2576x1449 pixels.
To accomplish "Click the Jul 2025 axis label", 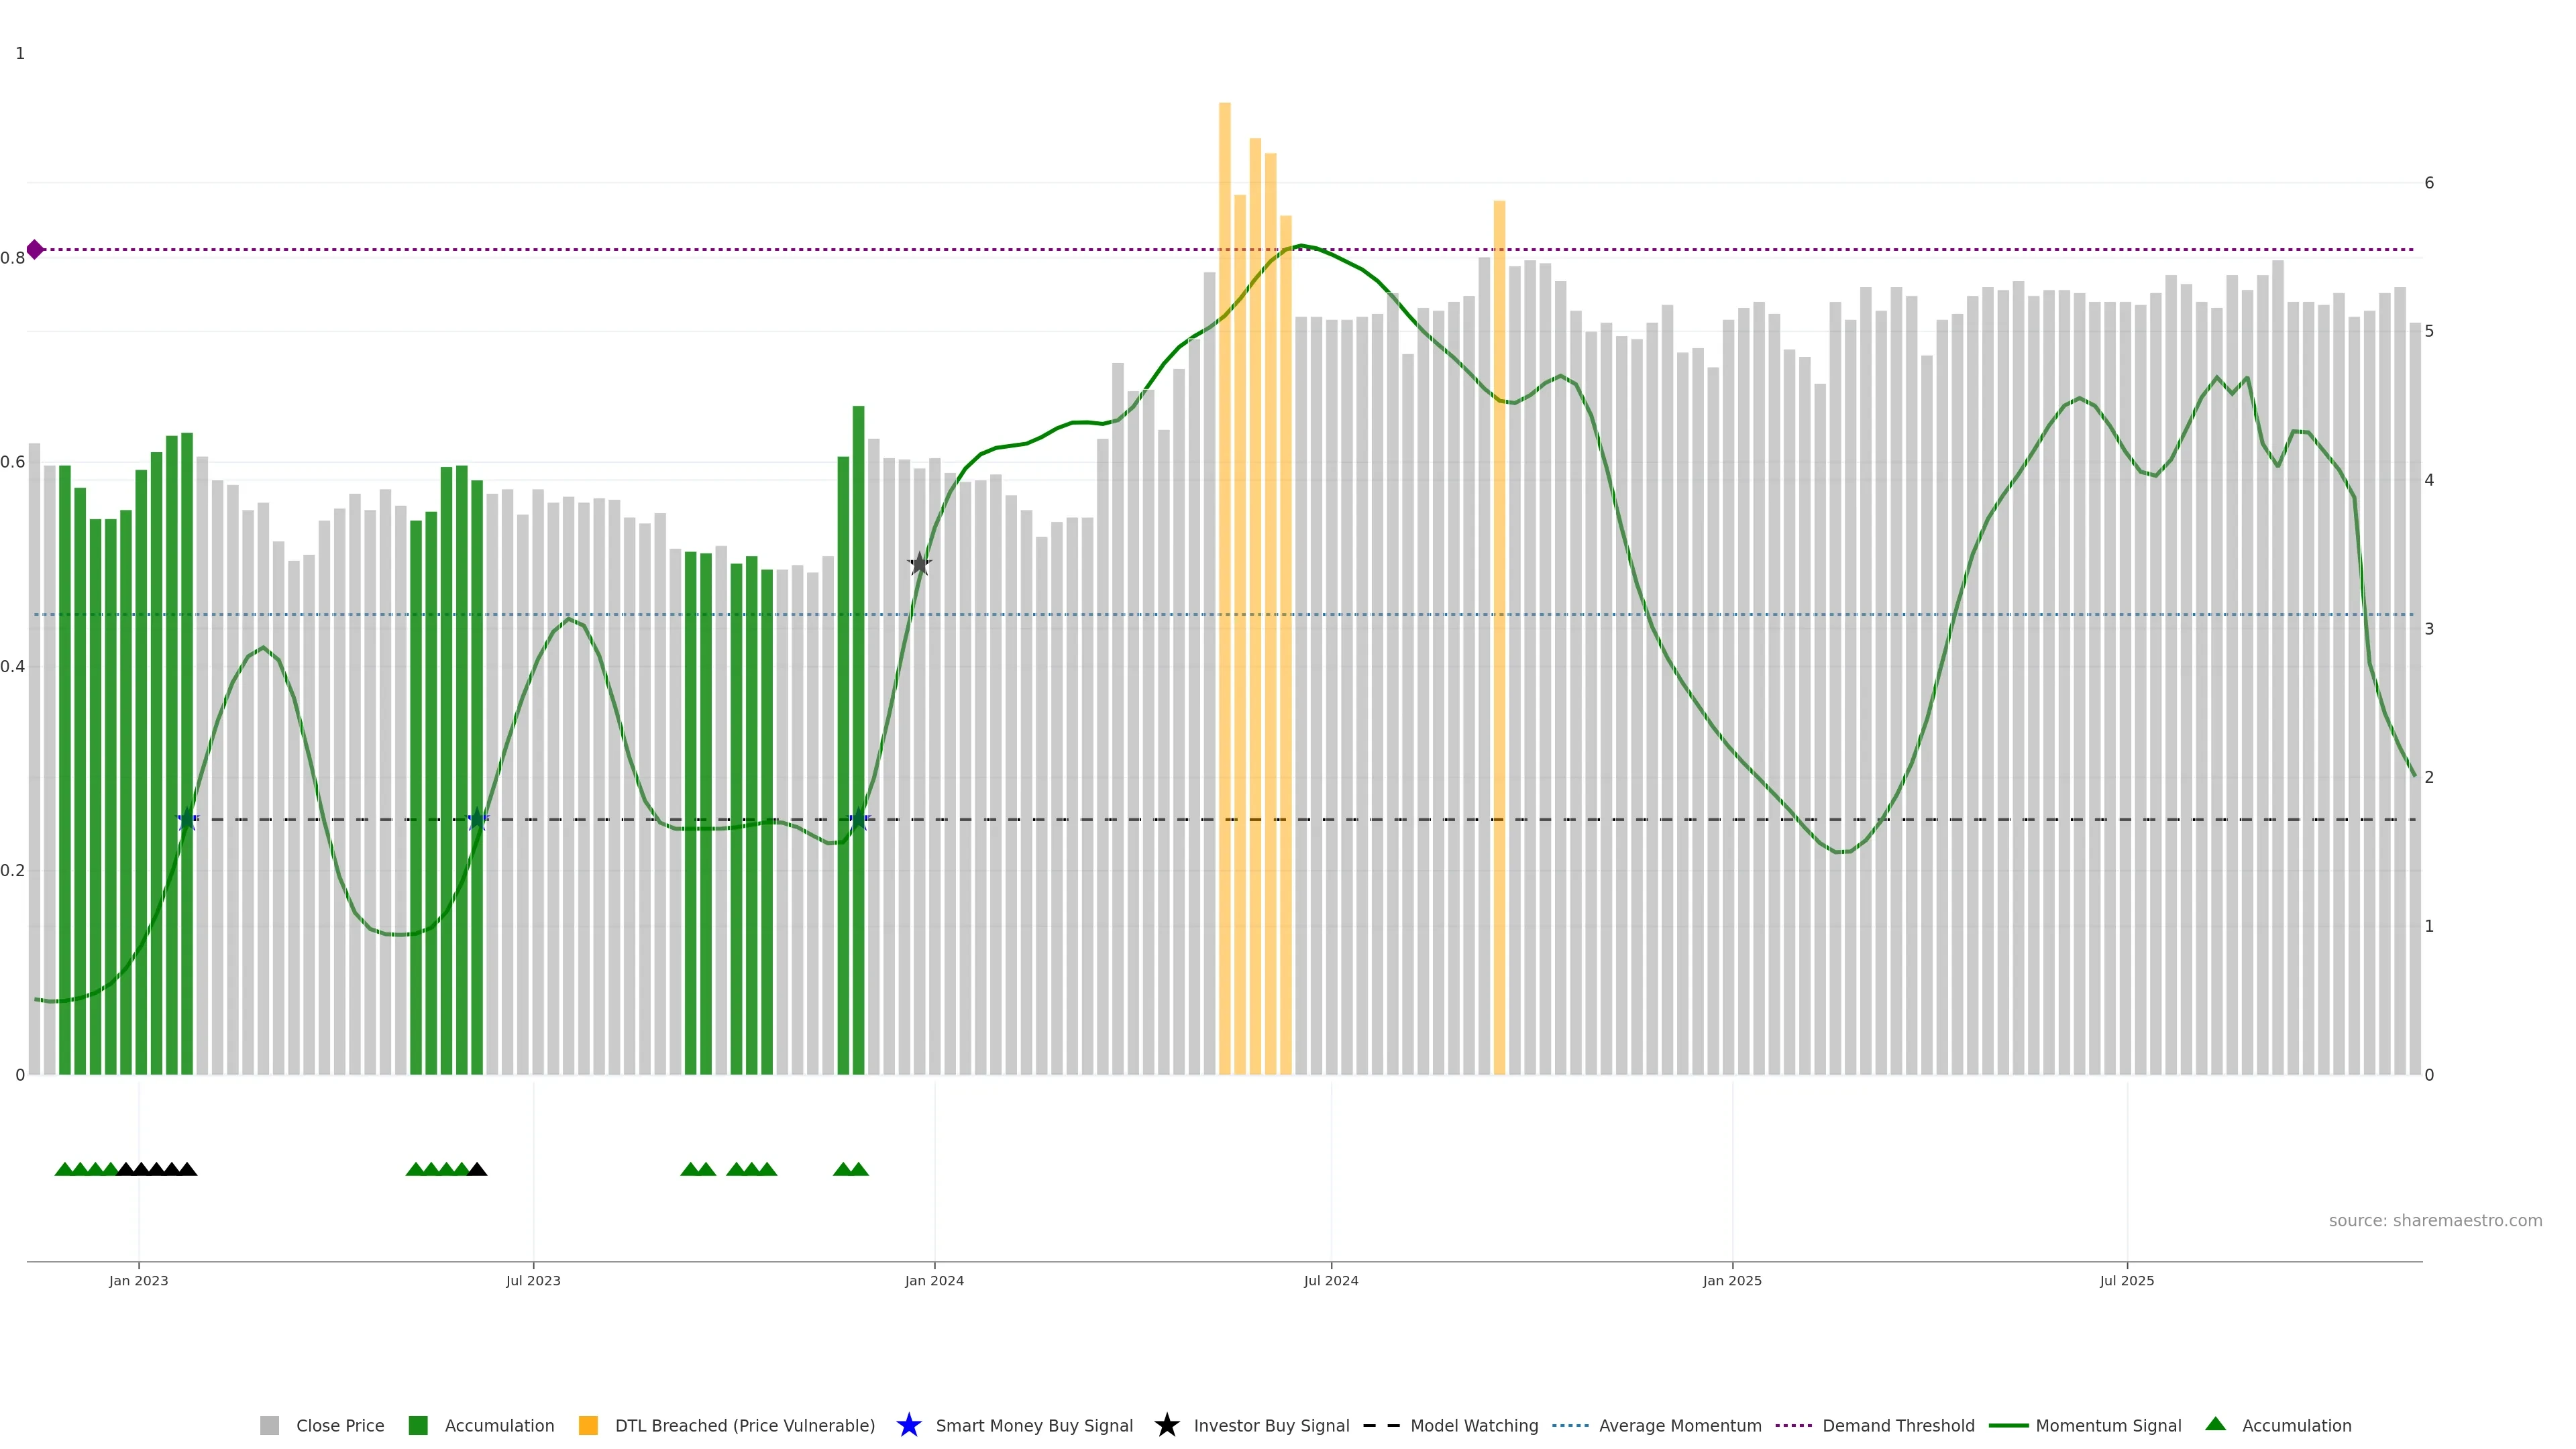I will coord(2126,1281).
